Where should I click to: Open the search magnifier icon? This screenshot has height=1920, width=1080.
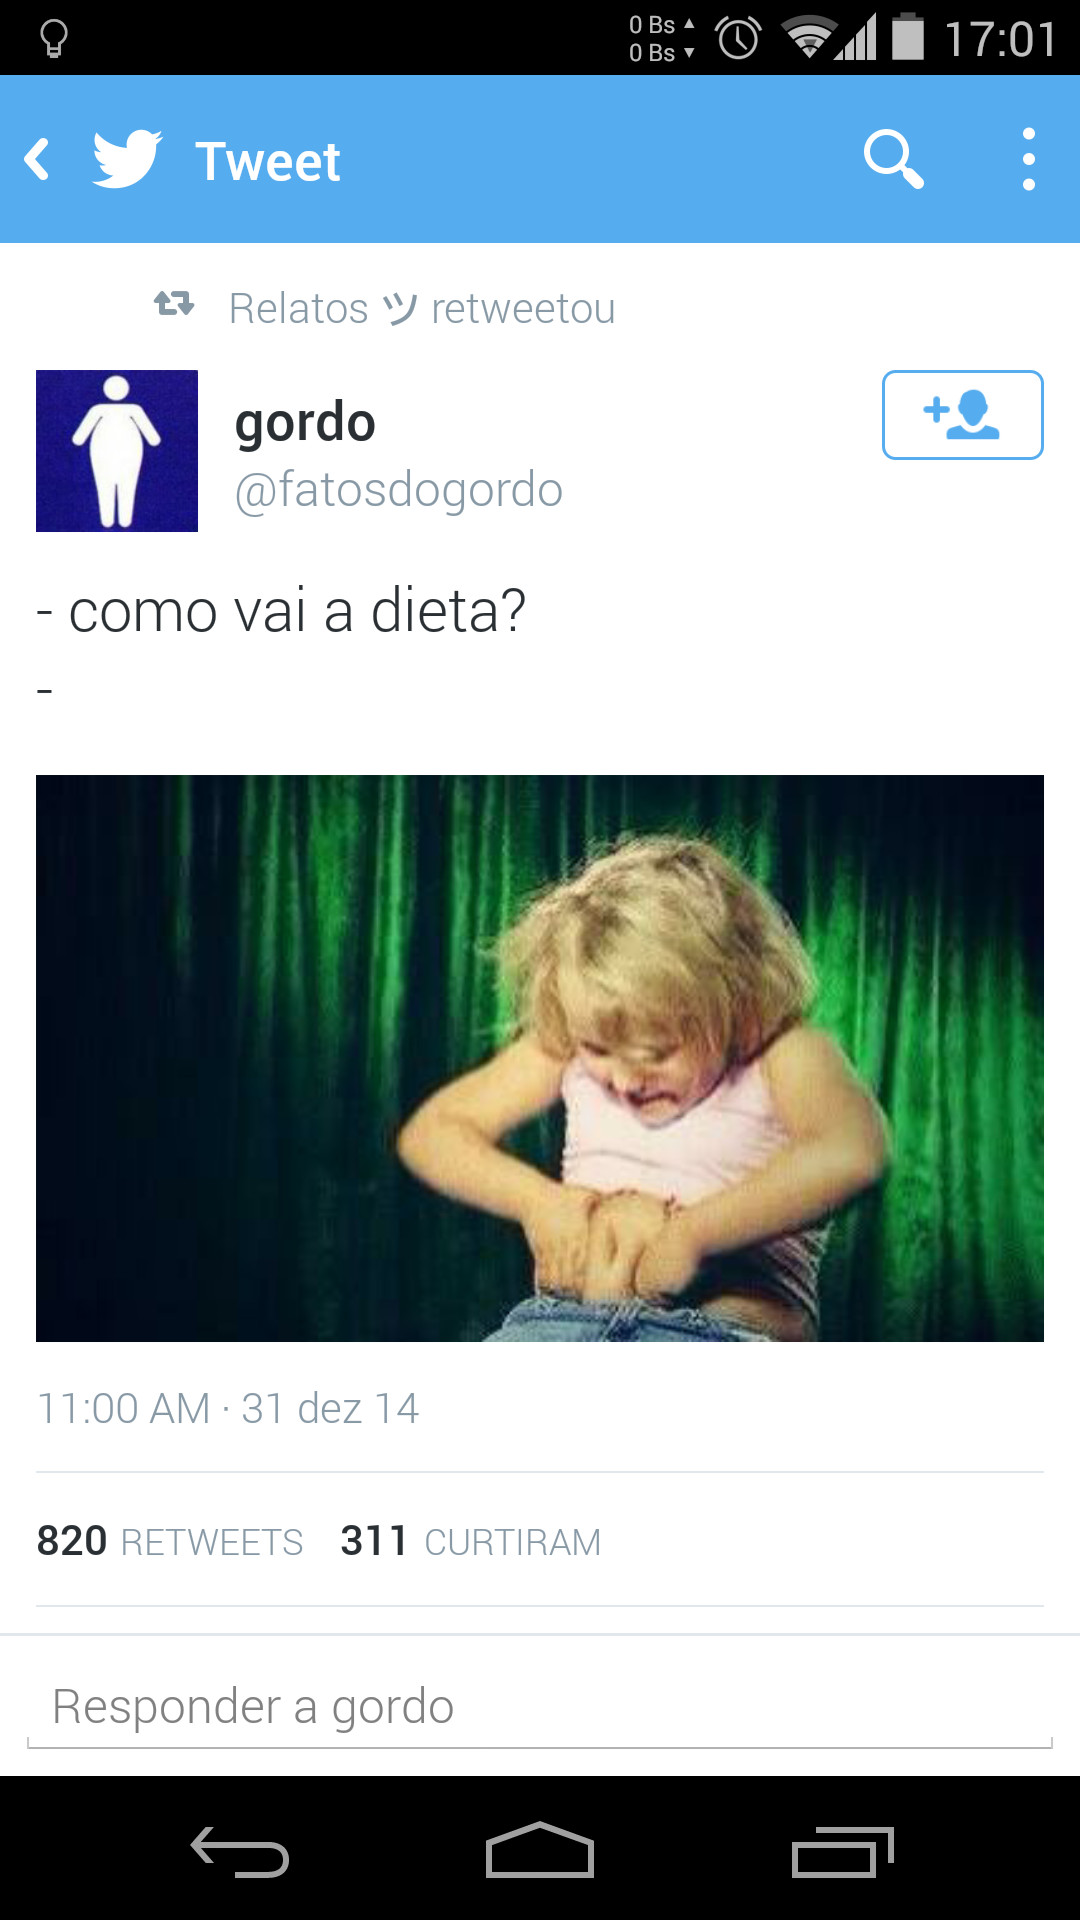[x=893, y=159]
